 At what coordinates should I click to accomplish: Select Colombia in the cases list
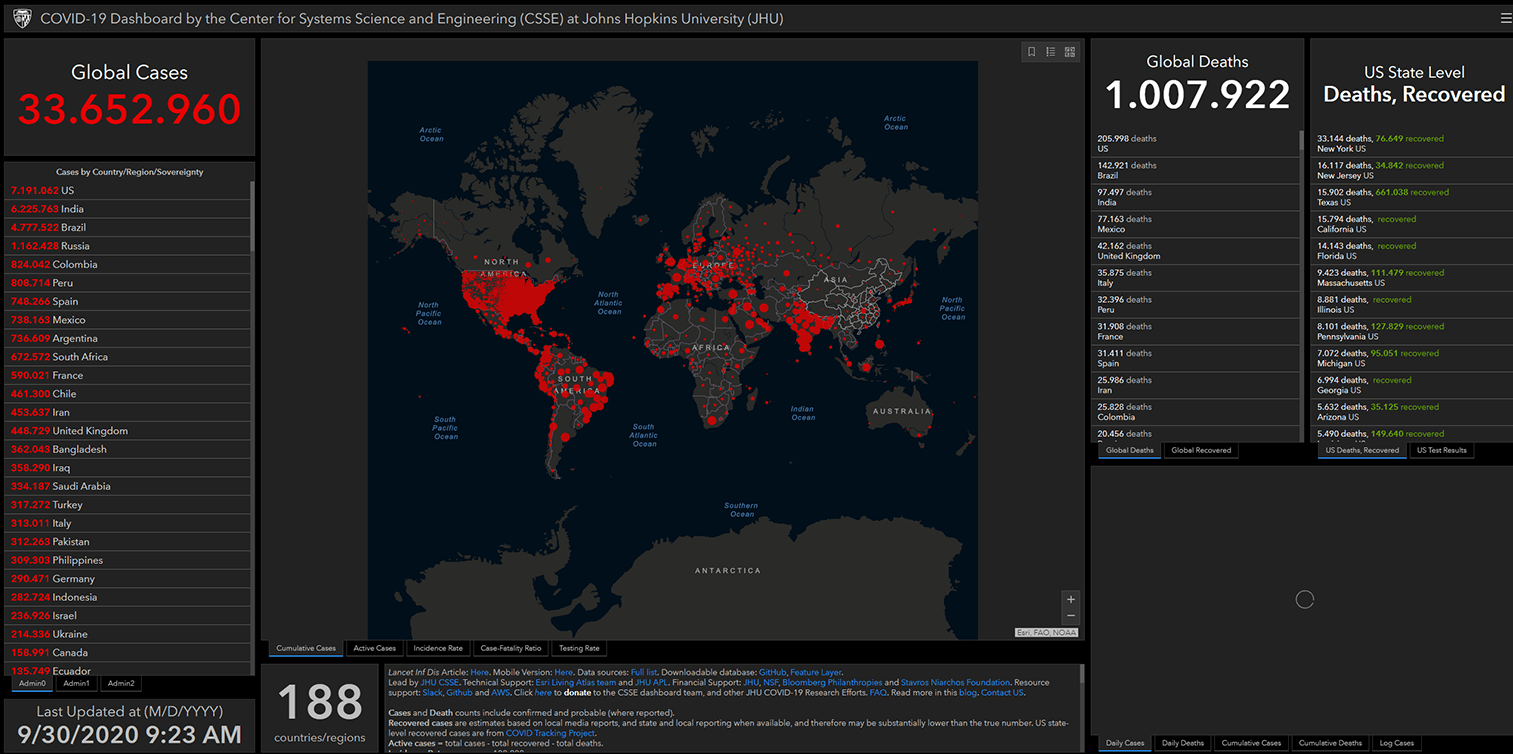(x=128, y=264)
